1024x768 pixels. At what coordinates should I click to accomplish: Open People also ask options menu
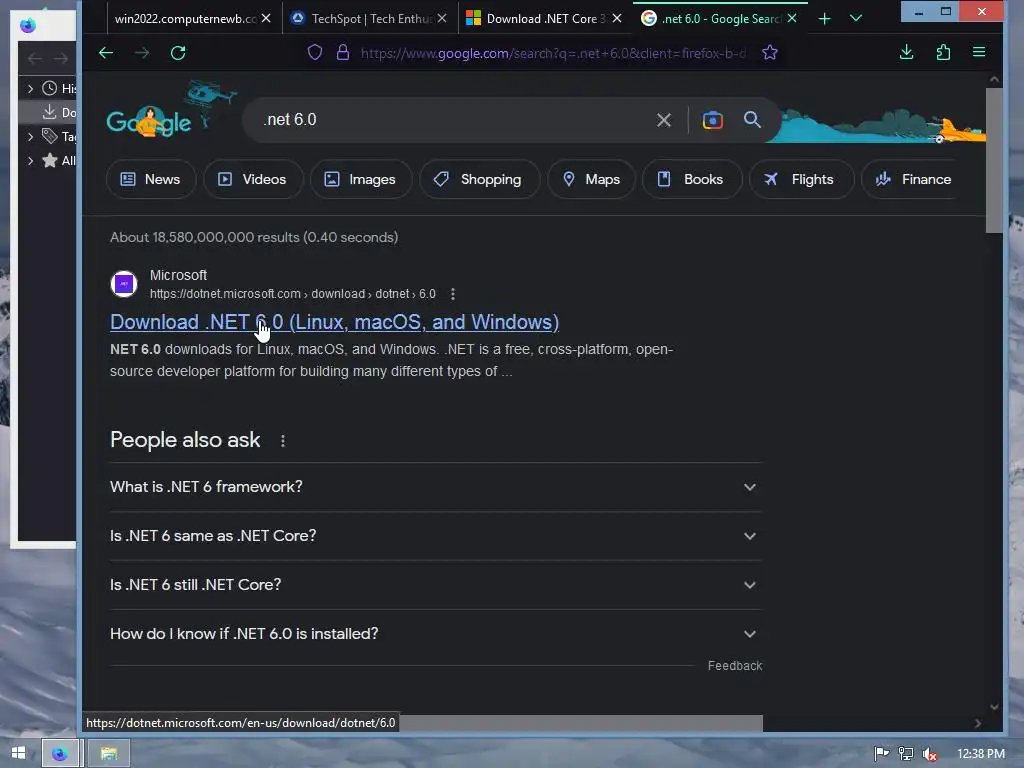283,441
